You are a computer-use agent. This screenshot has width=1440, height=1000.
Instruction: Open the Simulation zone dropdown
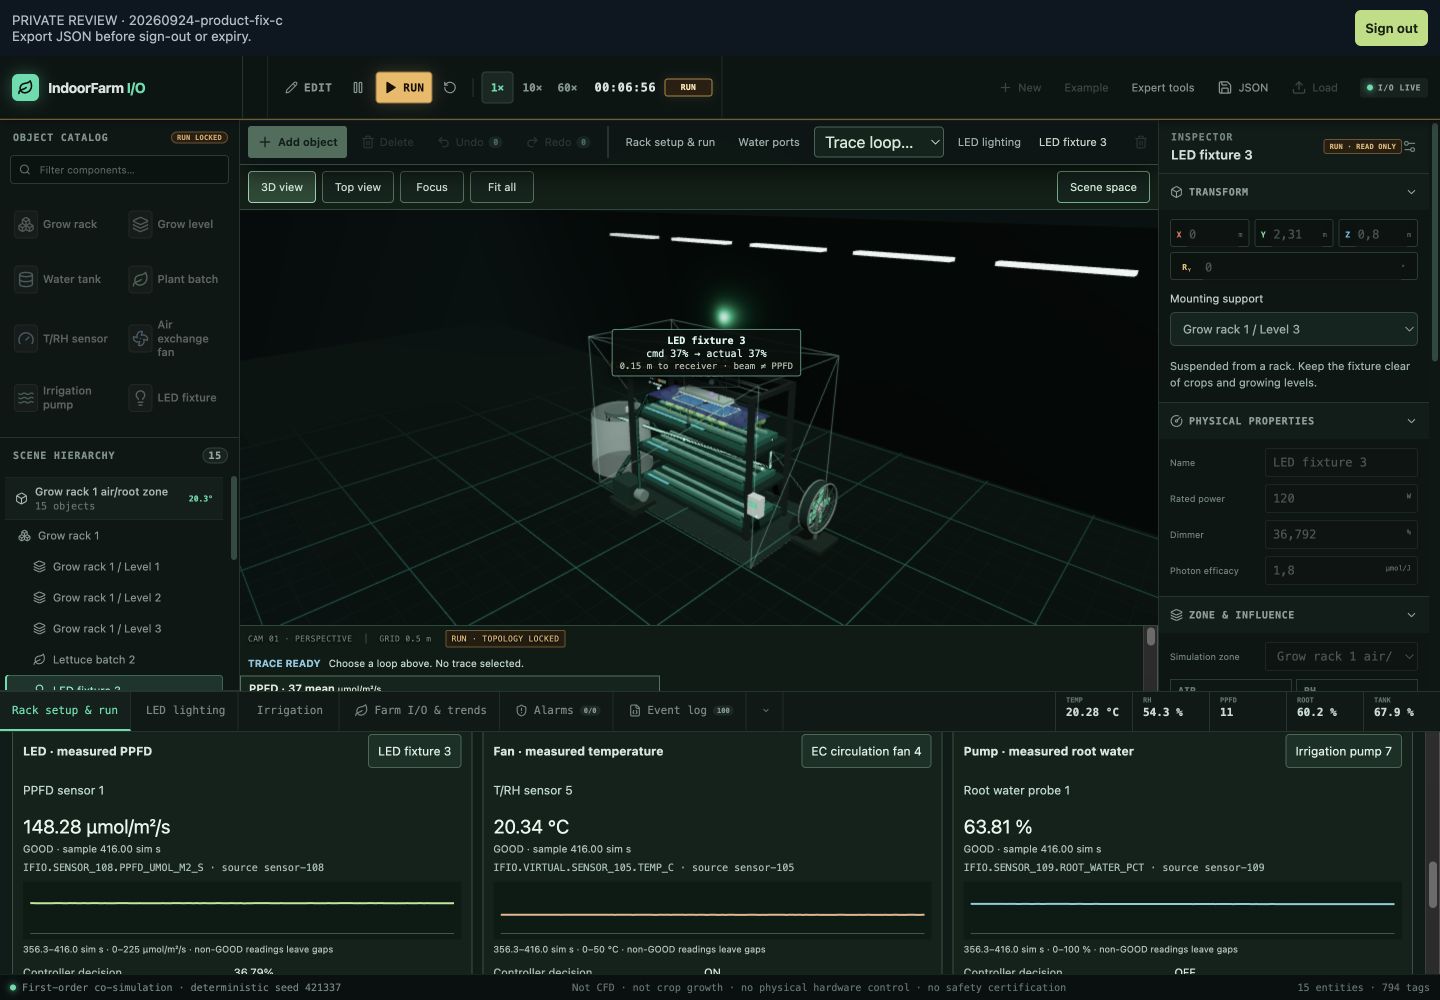pos(1341,656)
